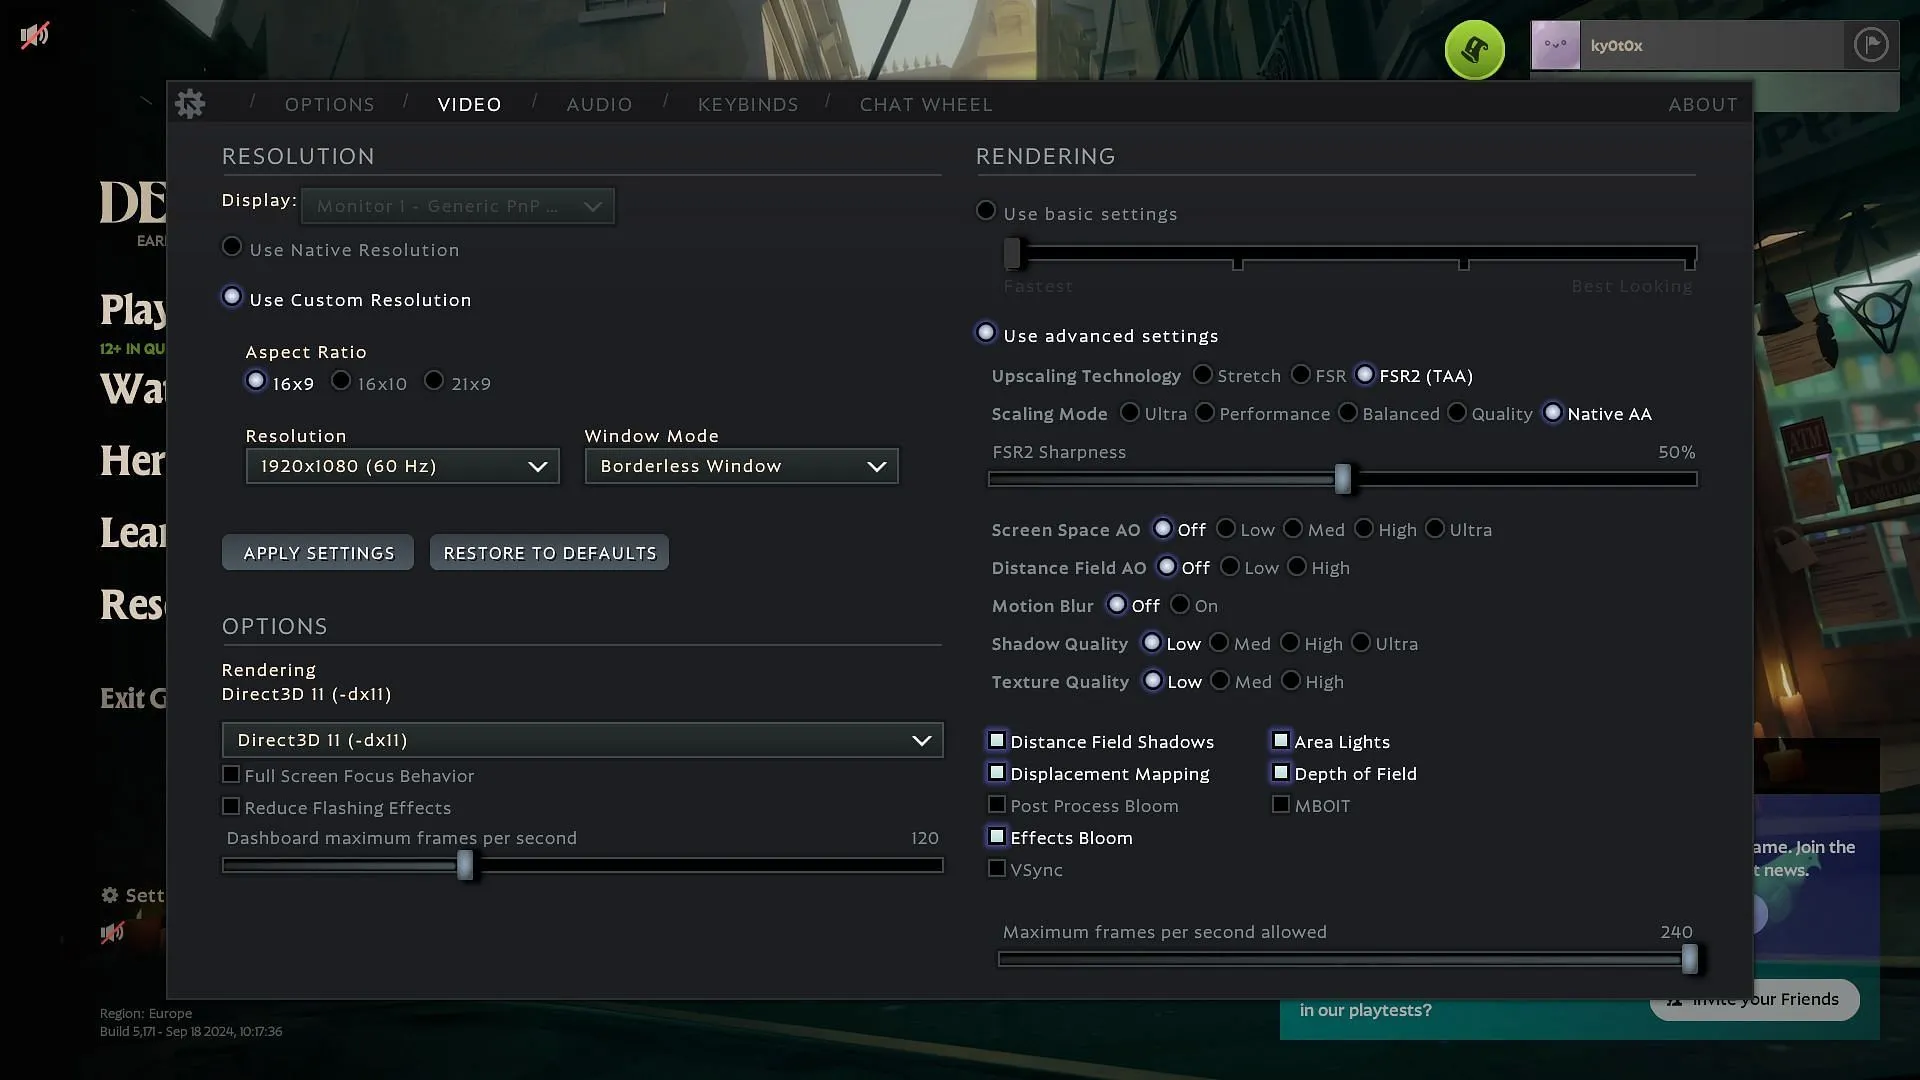Click the green profile/avatar icon

point(1474,49)
